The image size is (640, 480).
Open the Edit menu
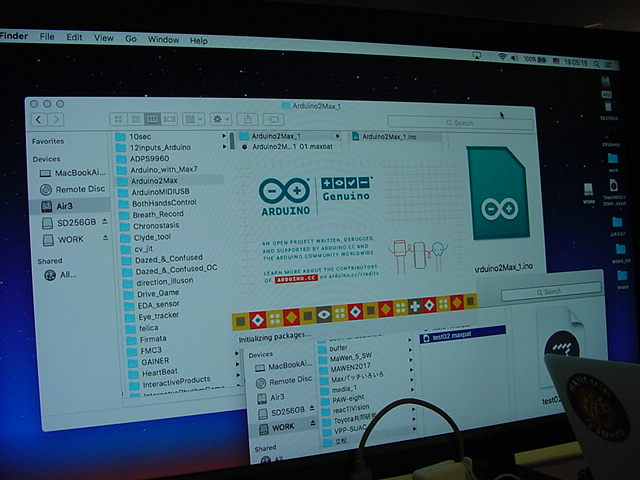[x=74, y=37]
